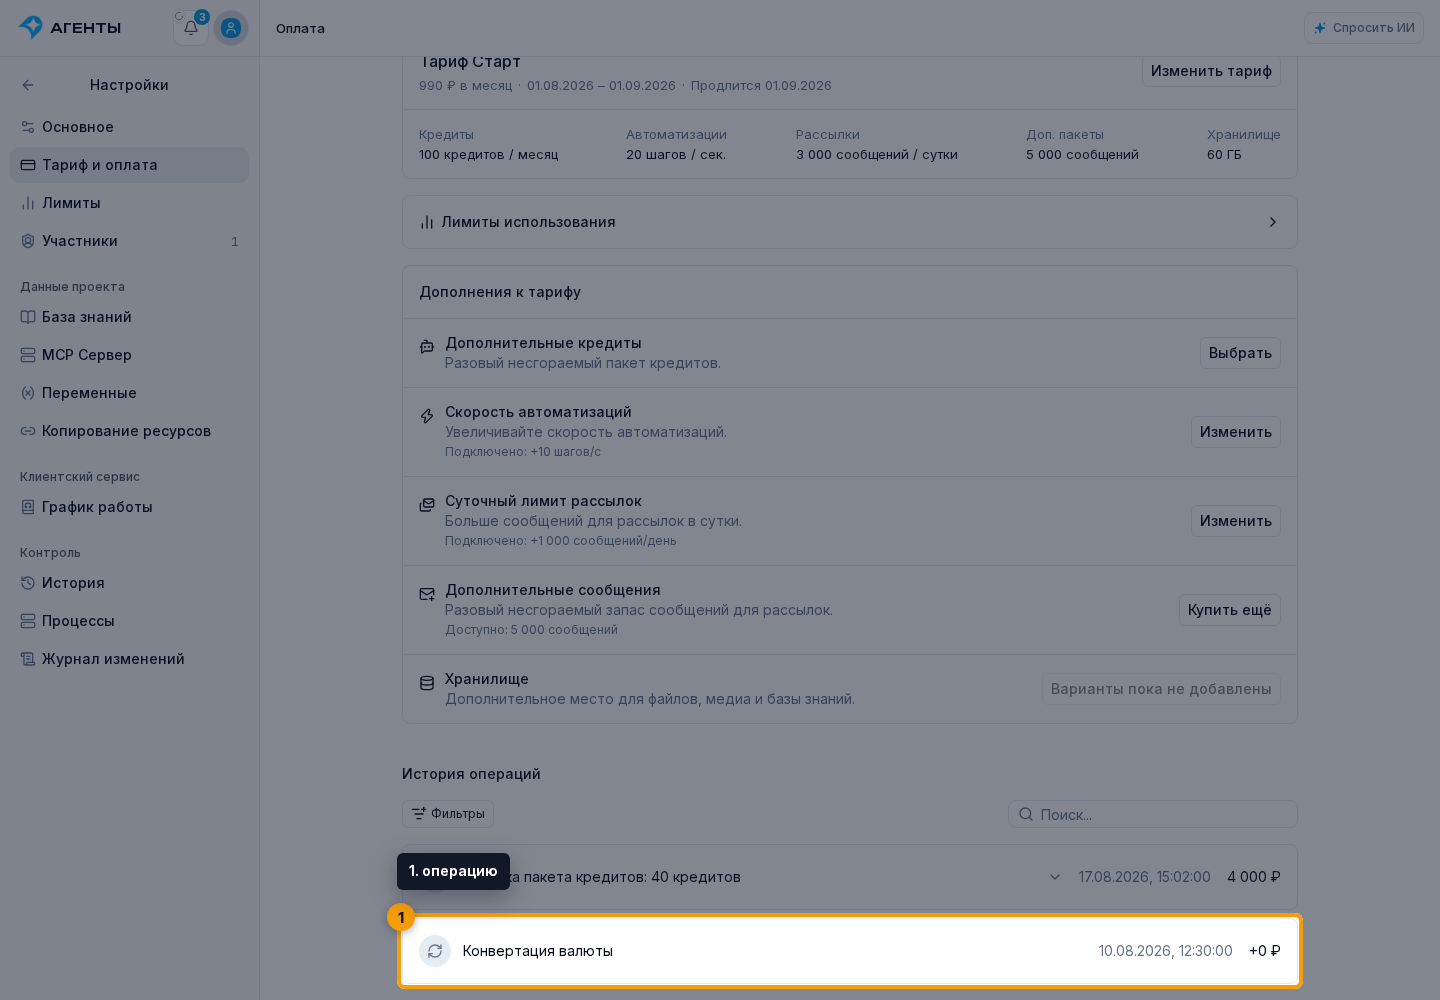1440x1000 pixels.
Task: Click the '10.08.2026, 12:30:00' timestamp
Action: click(1166, 951)
